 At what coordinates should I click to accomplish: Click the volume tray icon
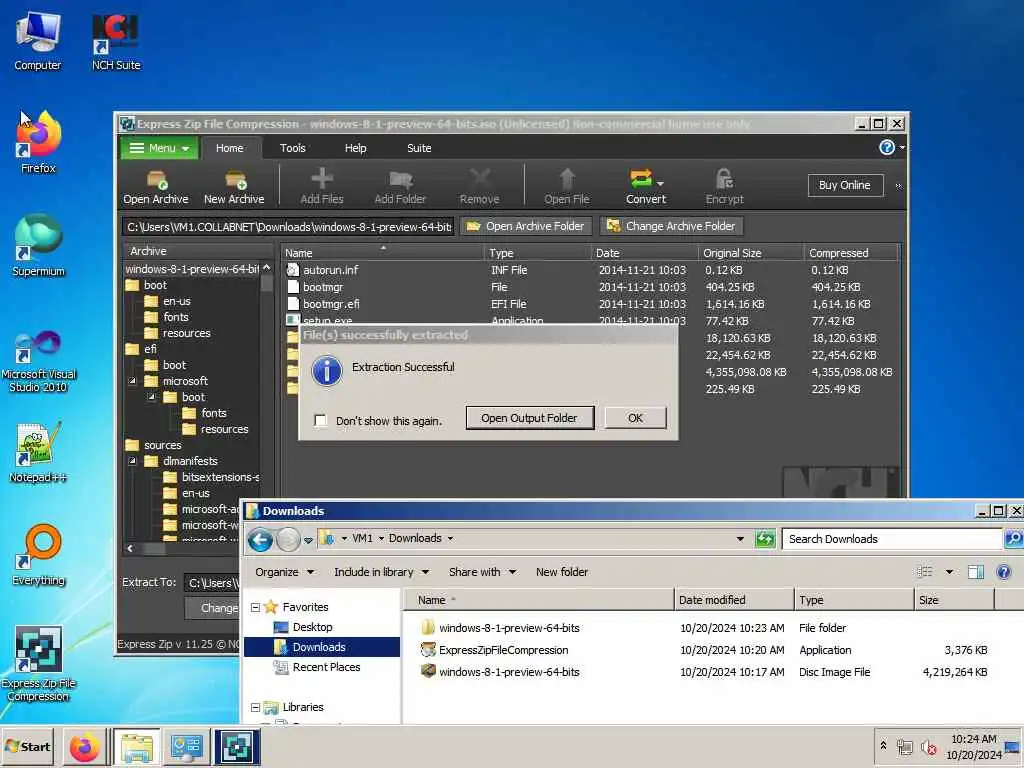[929, 748]
